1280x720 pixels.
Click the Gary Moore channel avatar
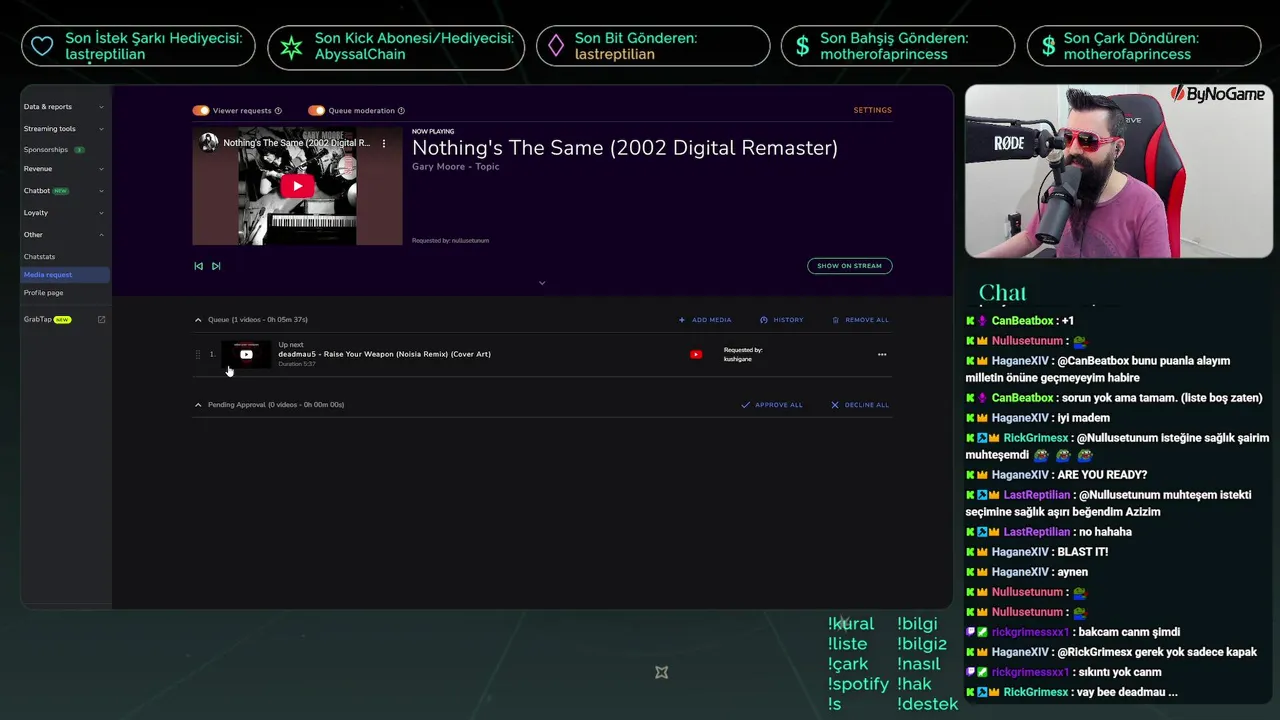click(209, 142)
